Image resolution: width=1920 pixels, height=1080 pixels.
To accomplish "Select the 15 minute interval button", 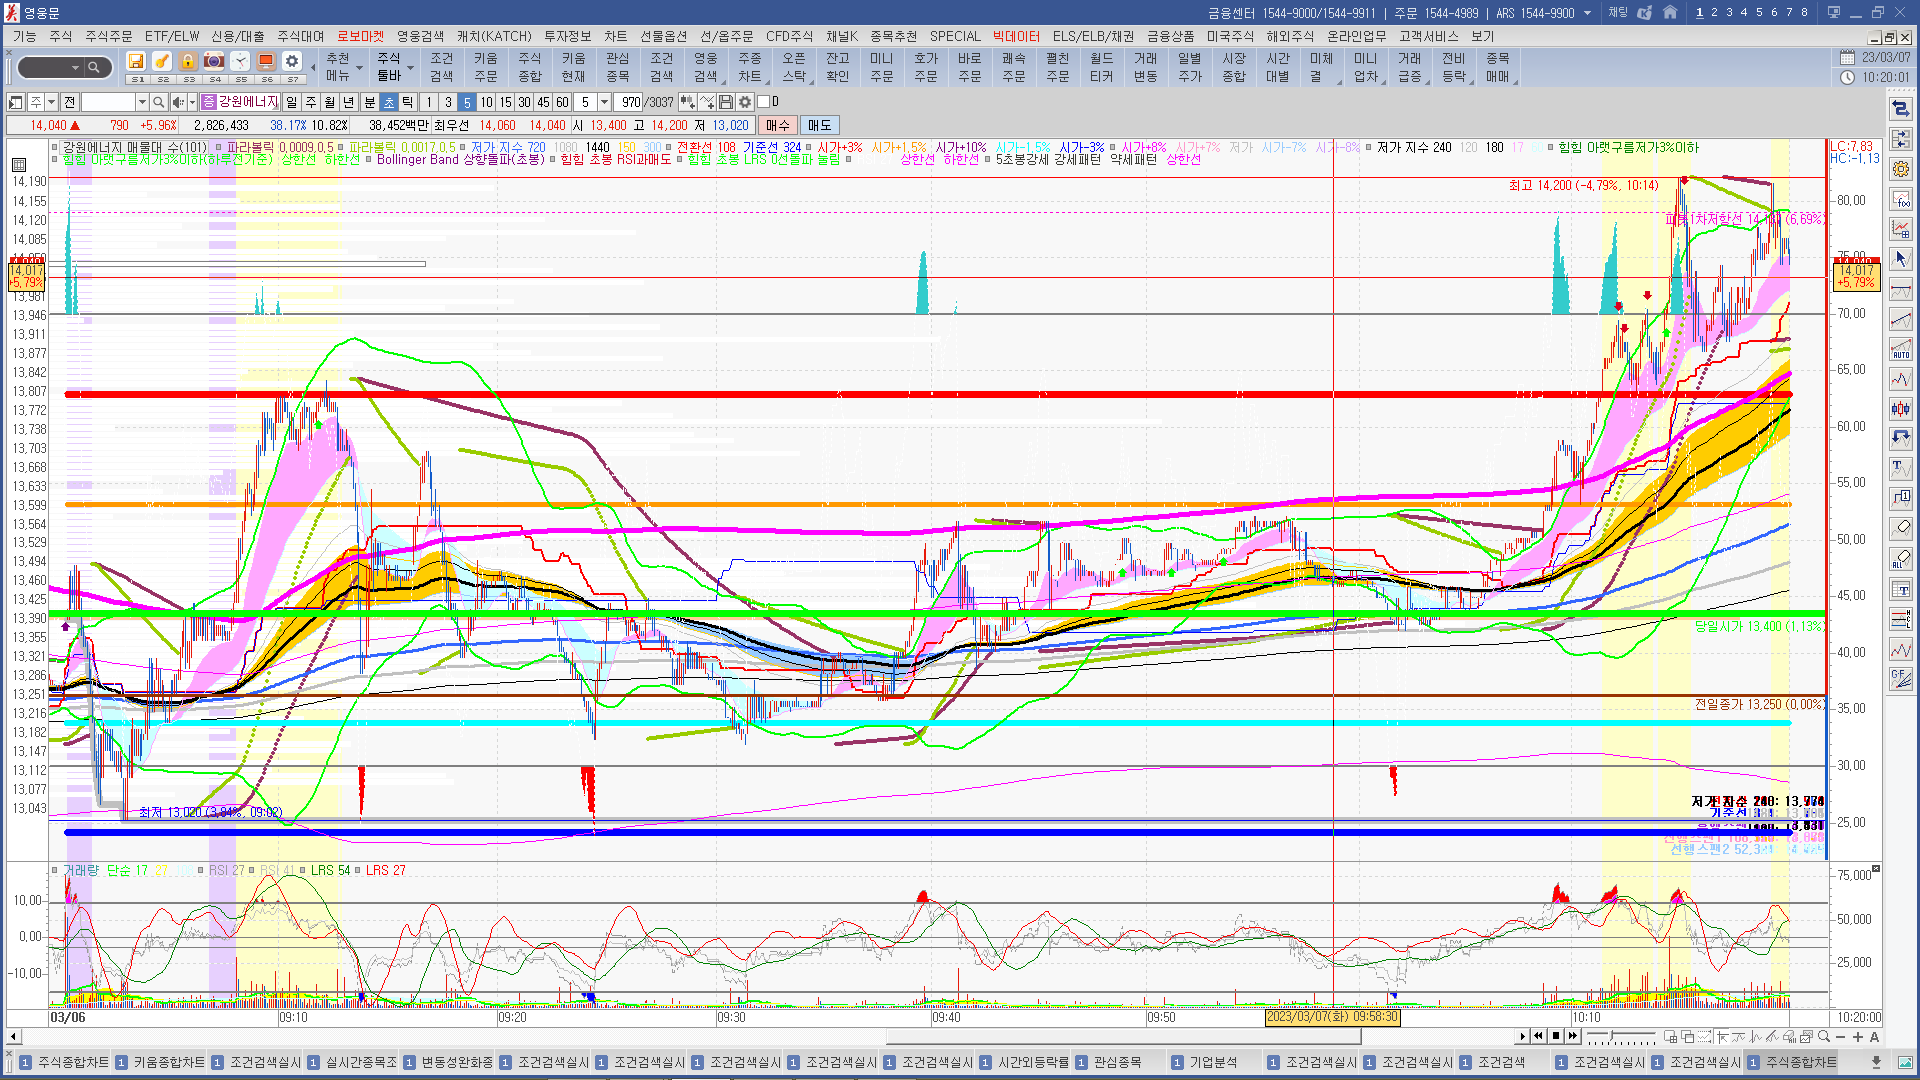I will 505,102.
